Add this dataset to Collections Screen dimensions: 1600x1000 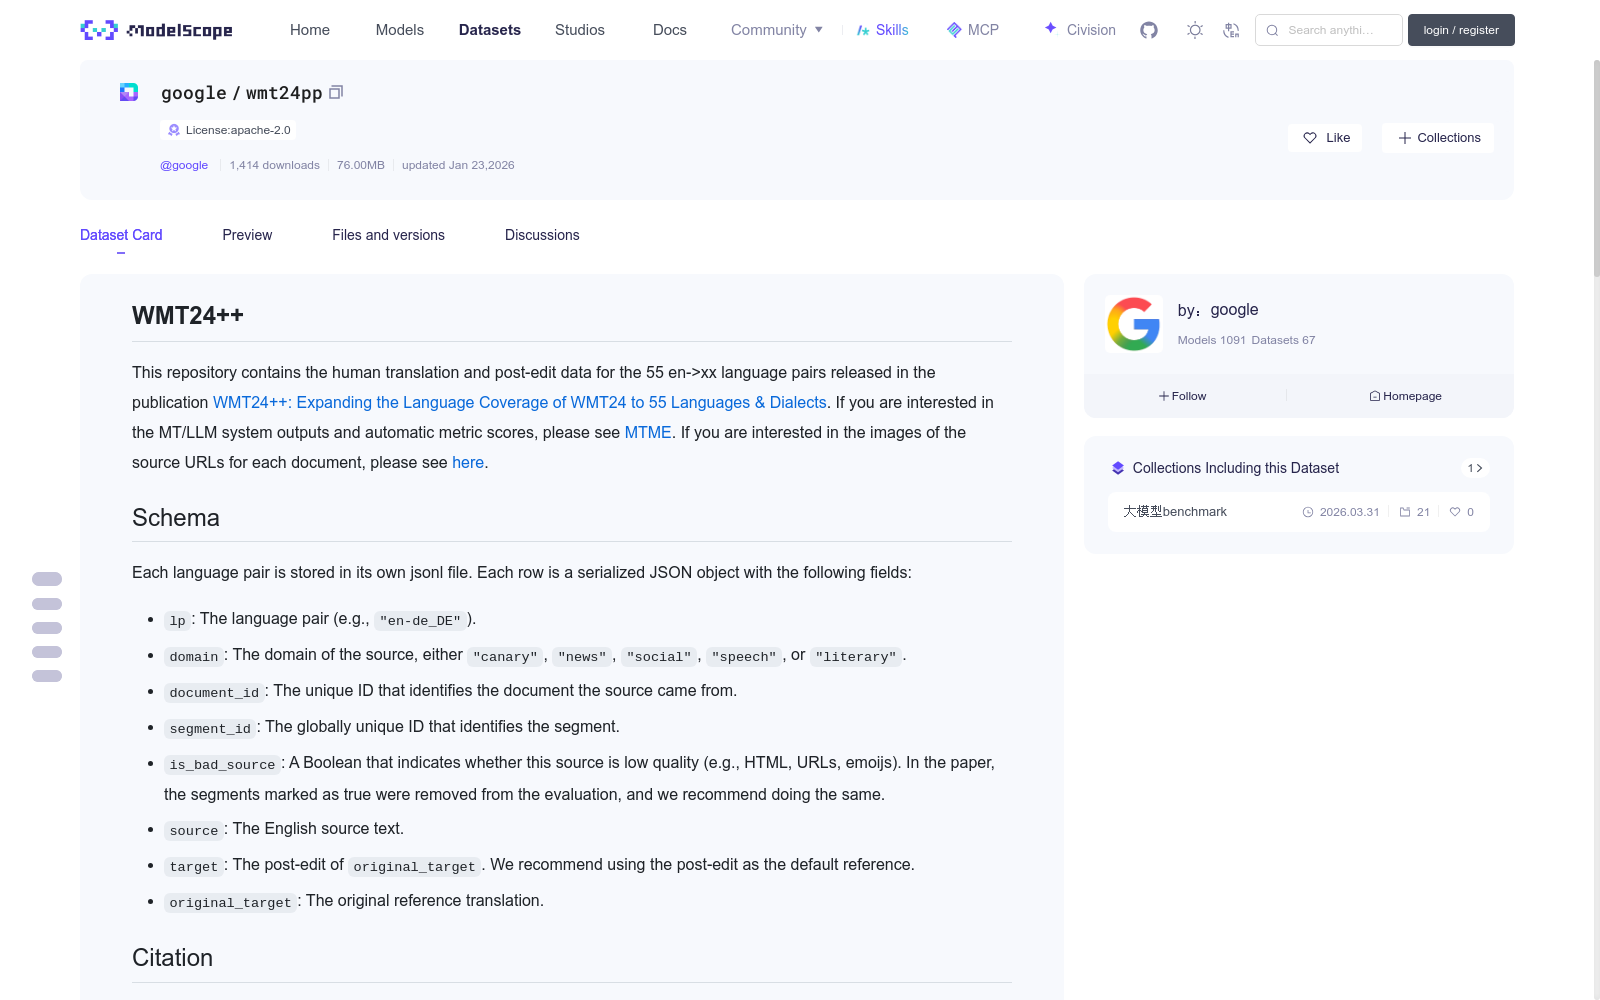[1438, 138]
